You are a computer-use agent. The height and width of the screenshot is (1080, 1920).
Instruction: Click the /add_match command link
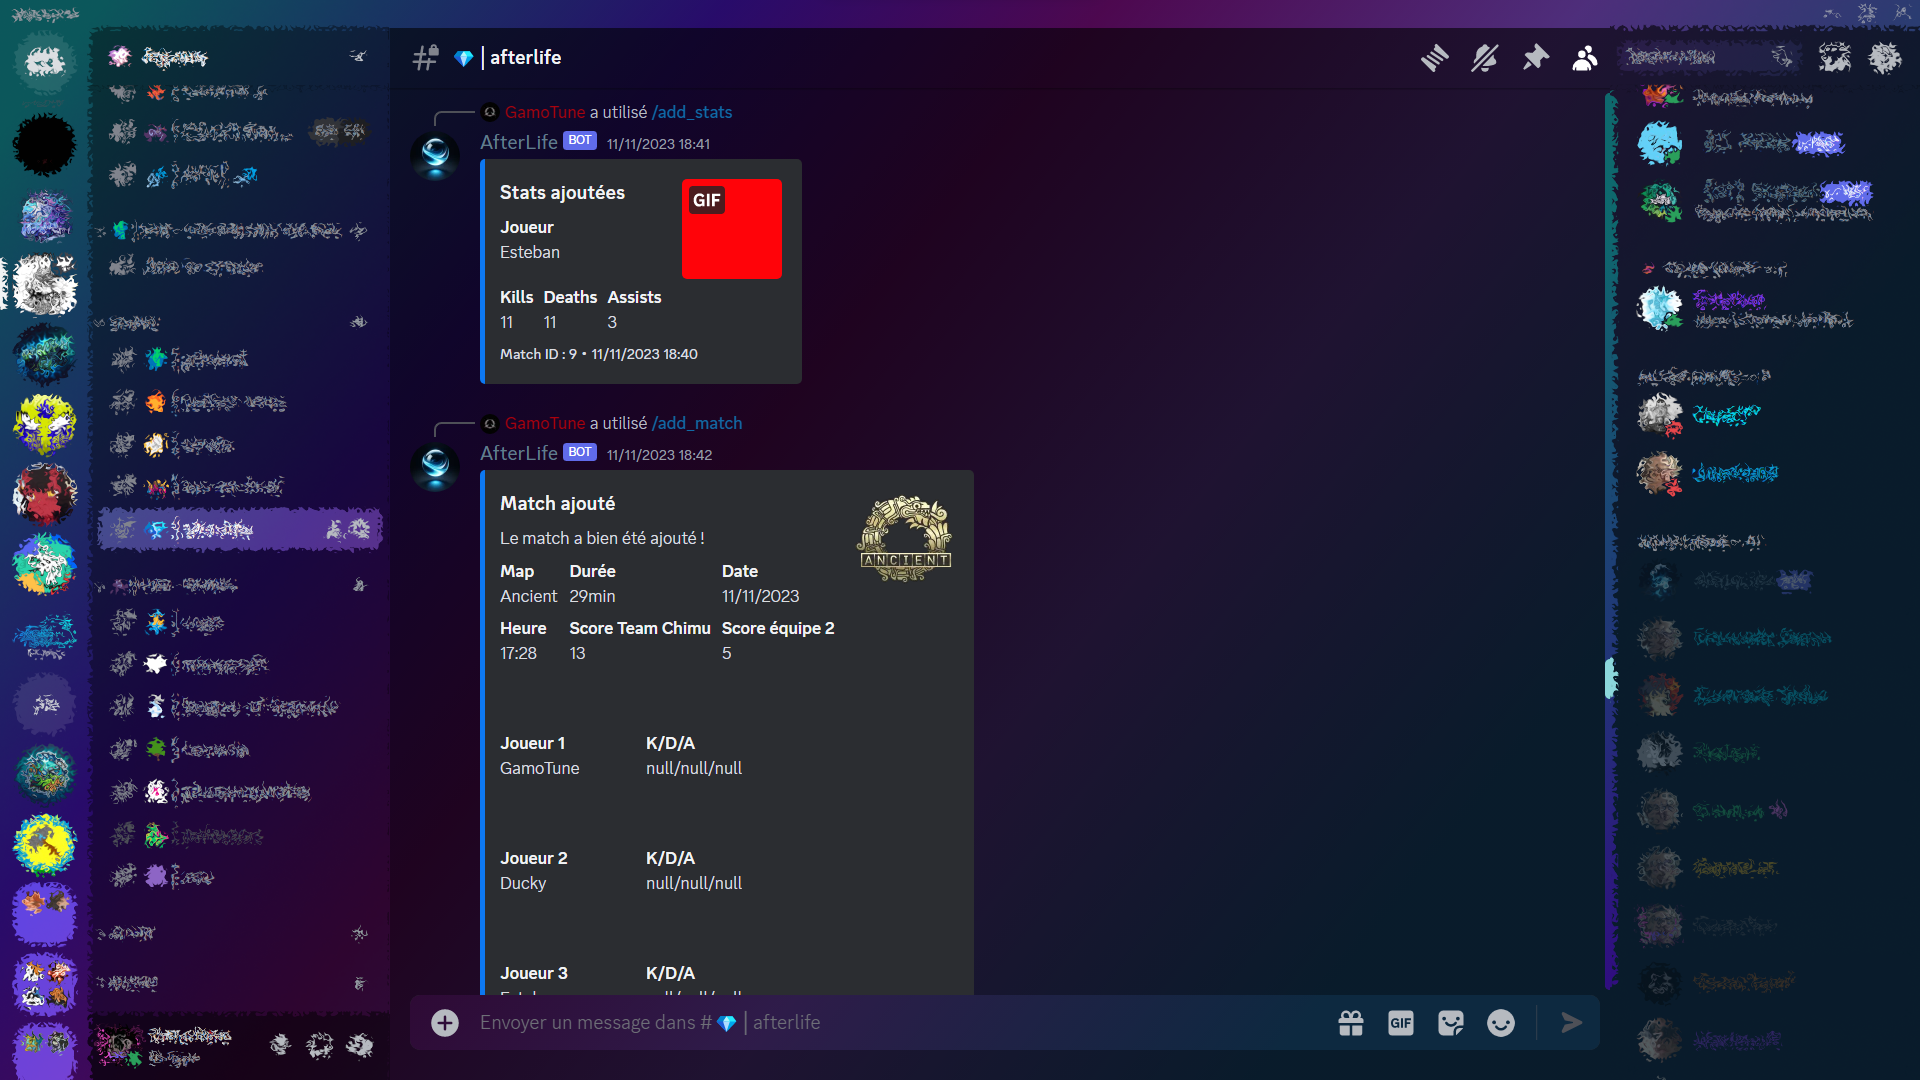pyautogui.click(x=697, y=423)
